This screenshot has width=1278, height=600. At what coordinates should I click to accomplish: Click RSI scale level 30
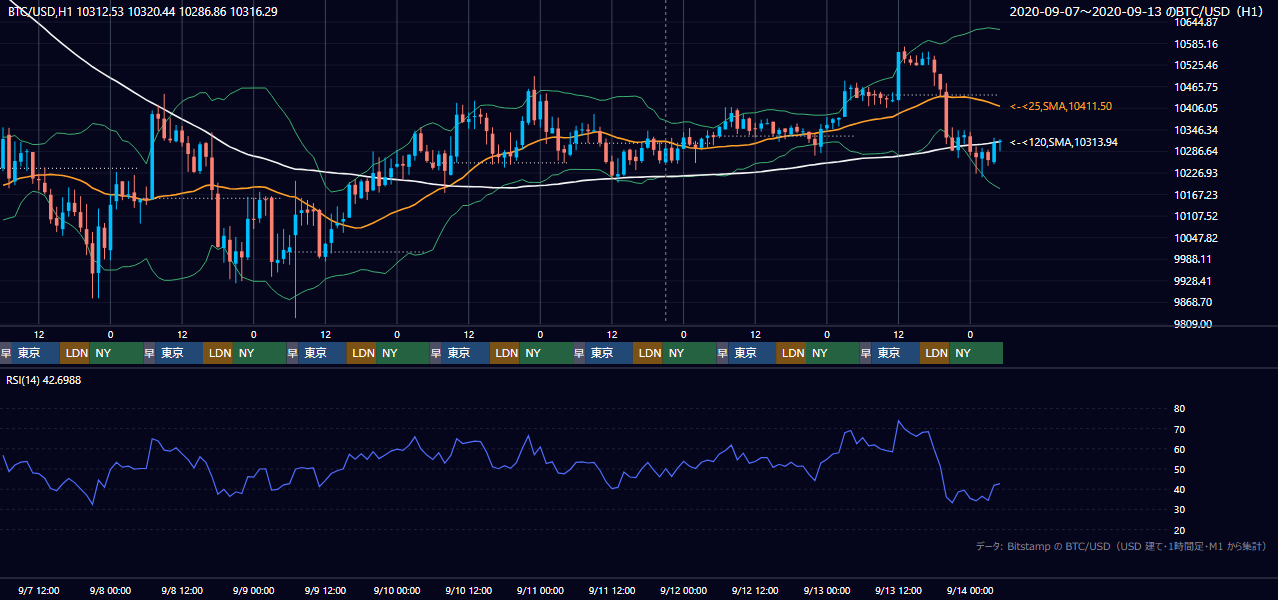1179,510
